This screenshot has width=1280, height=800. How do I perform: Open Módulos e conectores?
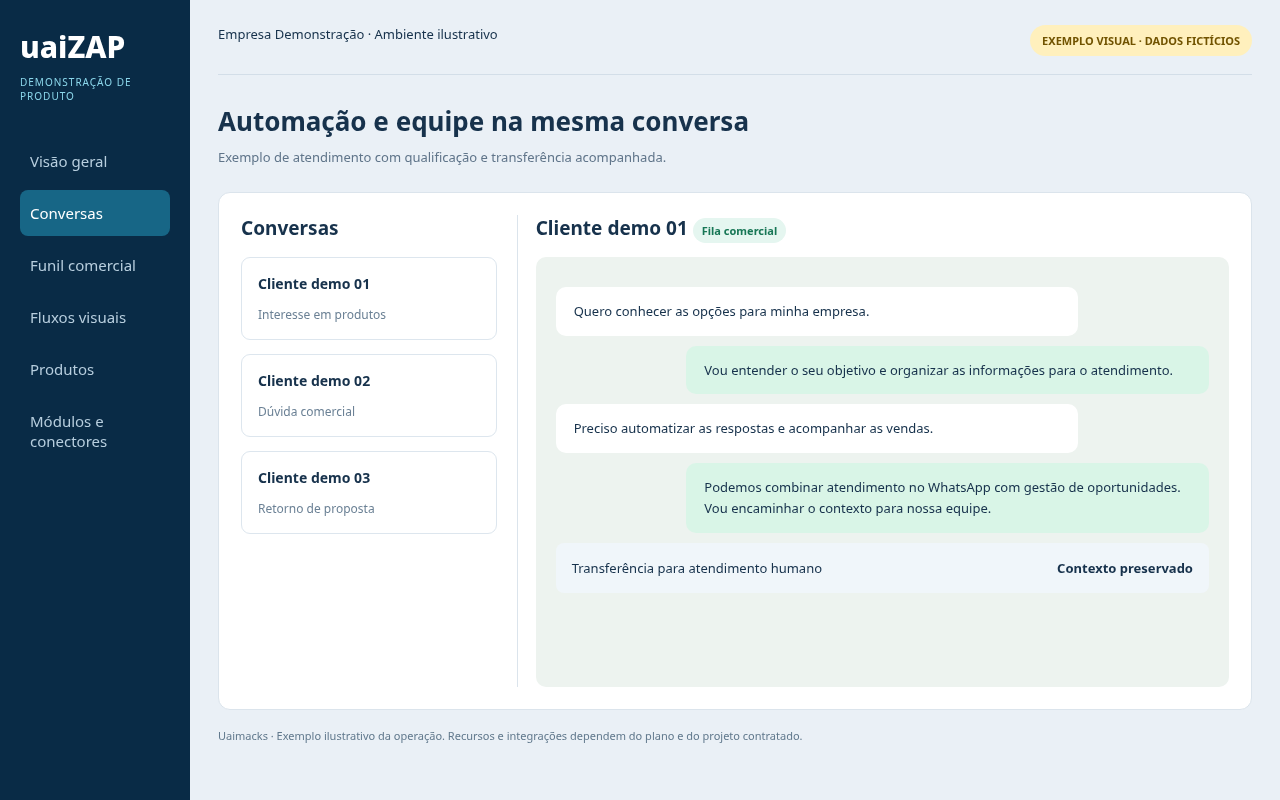(x=95, y=432)
